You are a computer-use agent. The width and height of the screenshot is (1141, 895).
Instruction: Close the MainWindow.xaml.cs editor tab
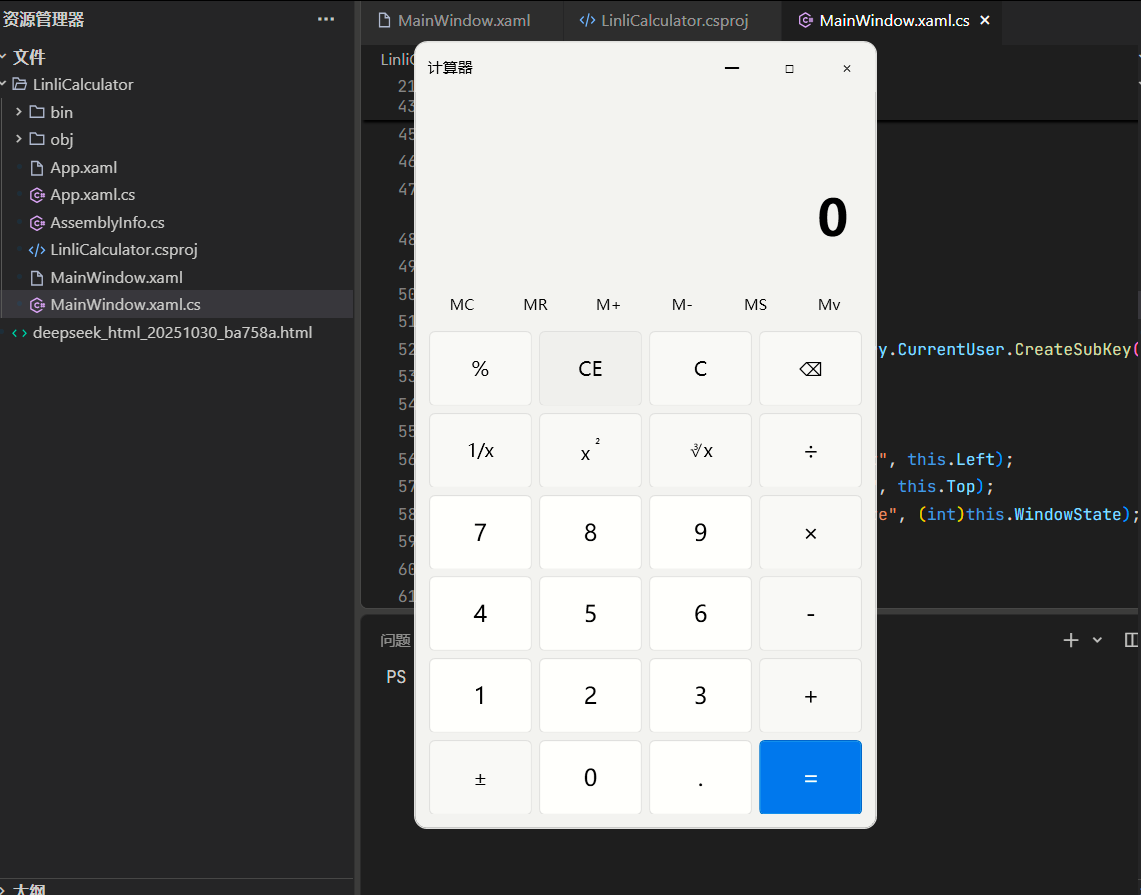985,20
